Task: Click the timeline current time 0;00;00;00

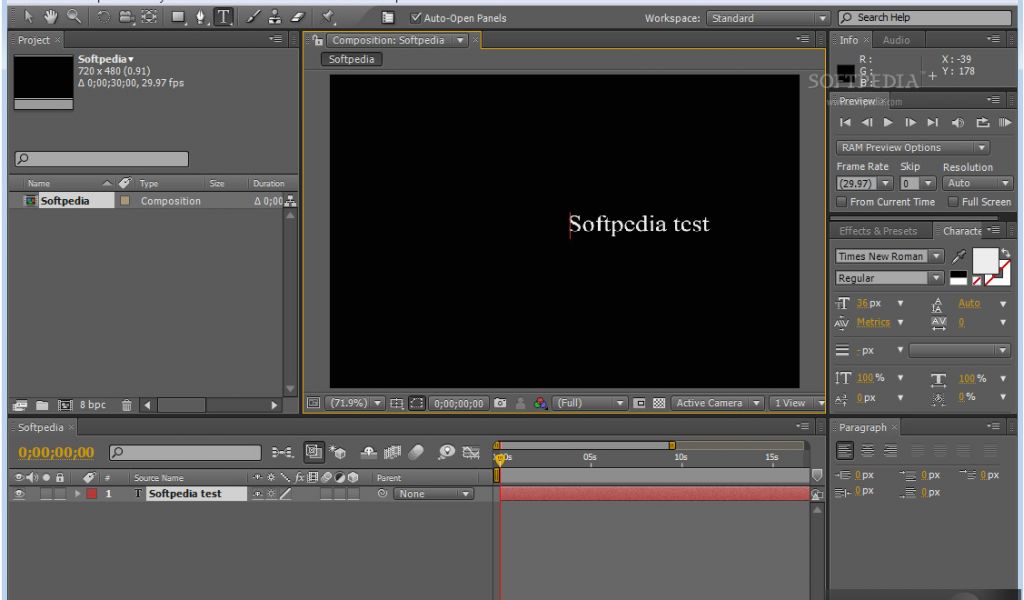Action: [56, 452]
